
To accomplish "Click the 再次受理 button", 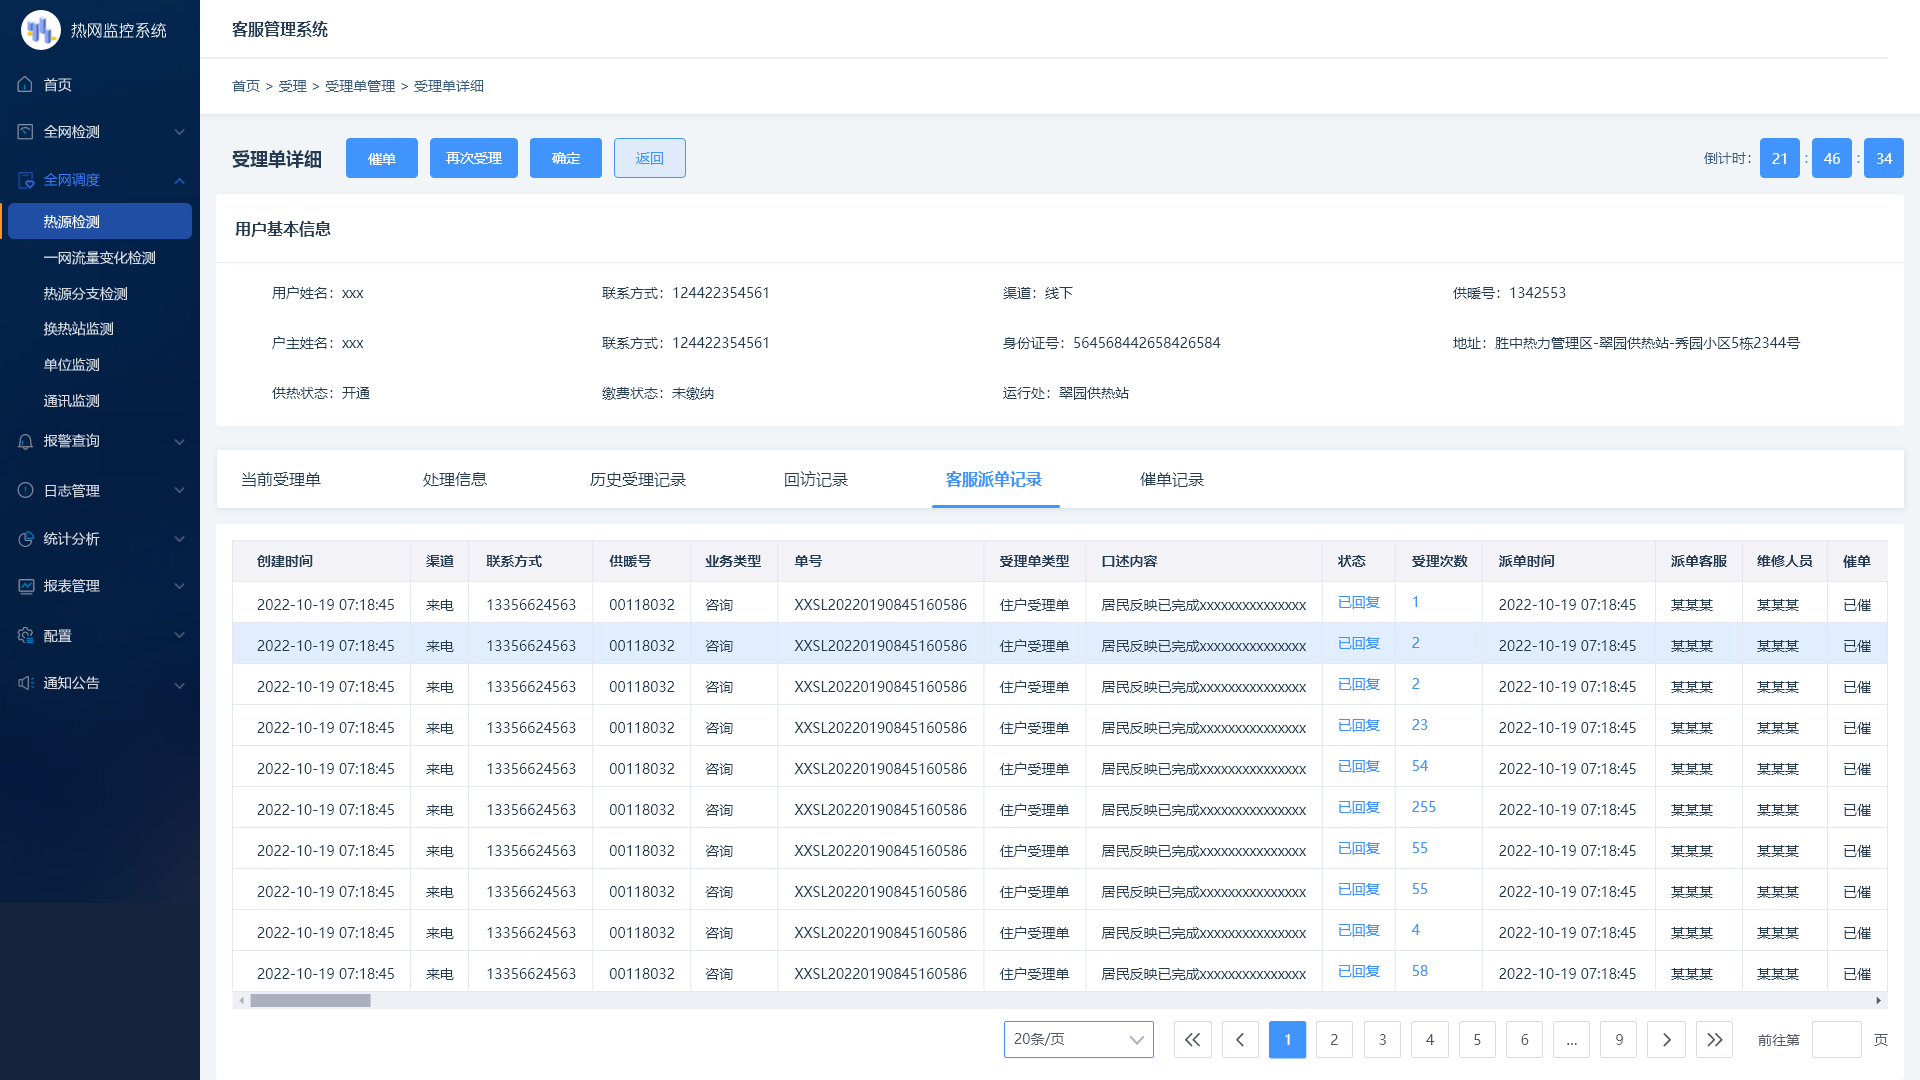I will (474, 158).
